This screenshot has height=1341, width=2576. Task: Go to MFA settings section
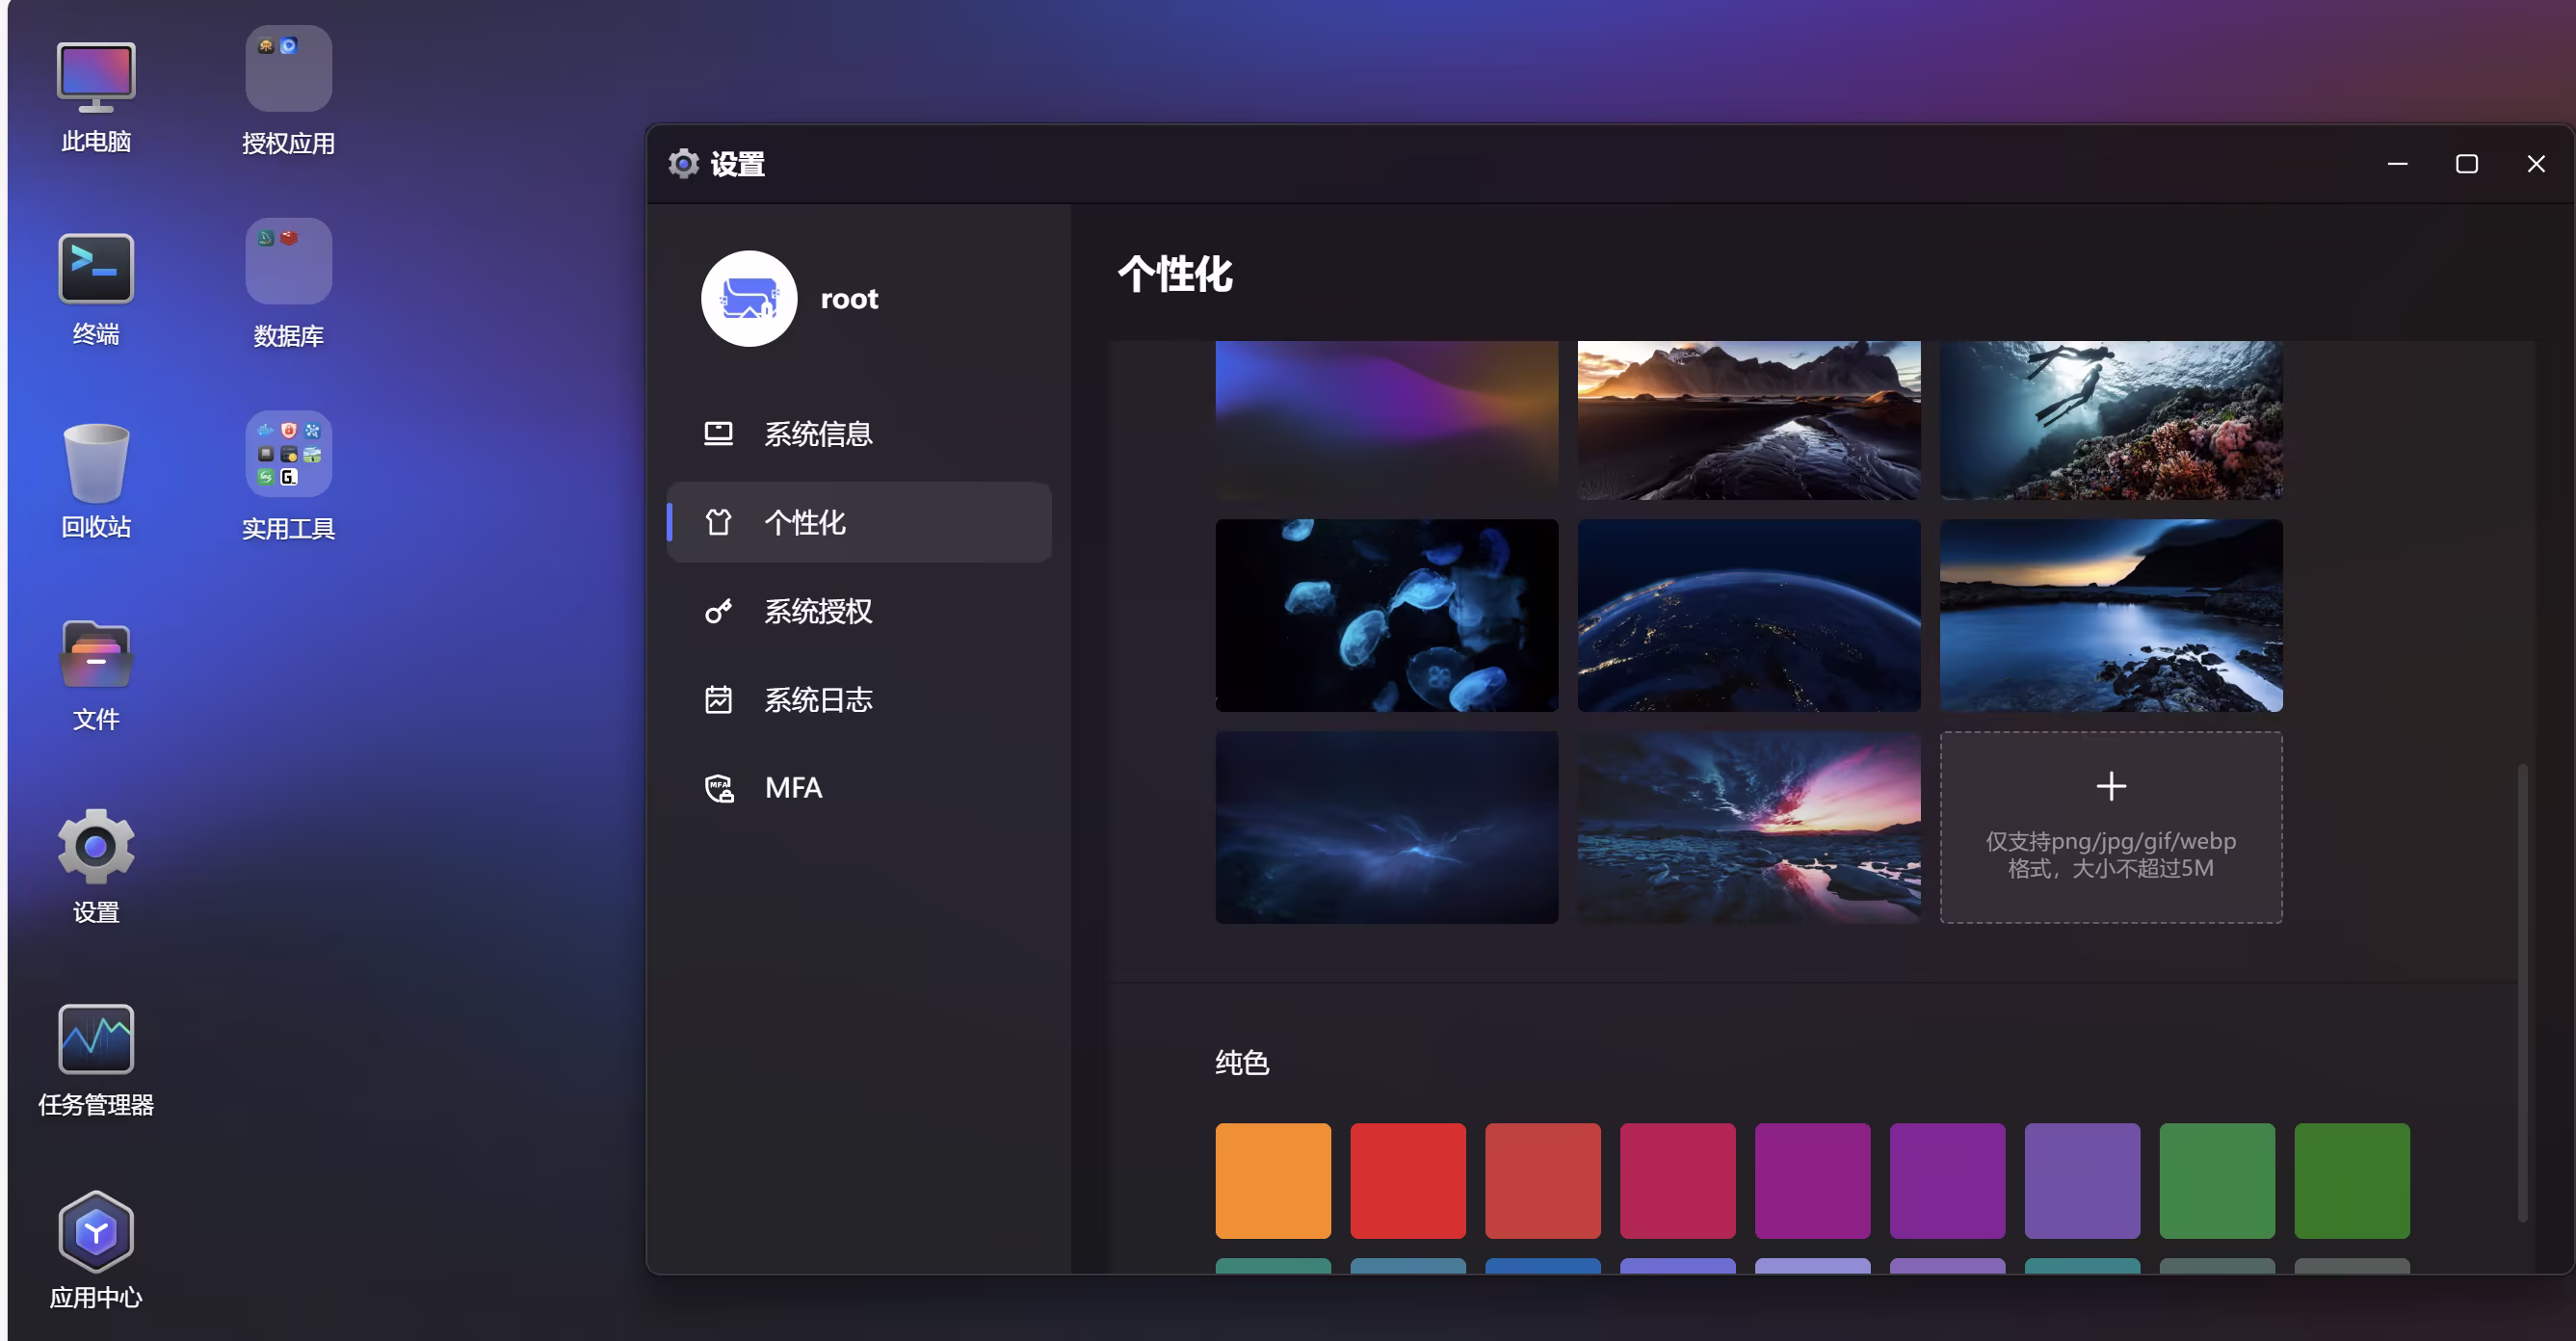click(x=793, y=788)
